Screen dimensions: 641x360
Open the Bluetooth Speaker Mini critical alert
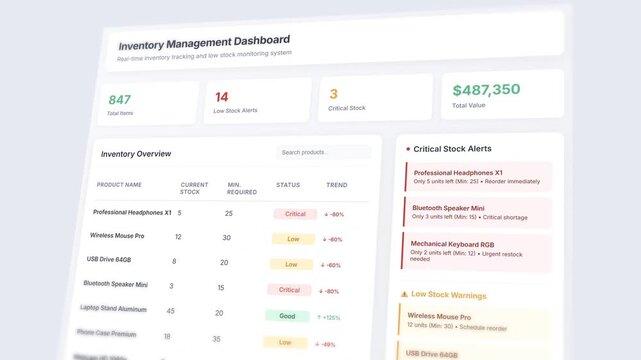tap(477, 212)
